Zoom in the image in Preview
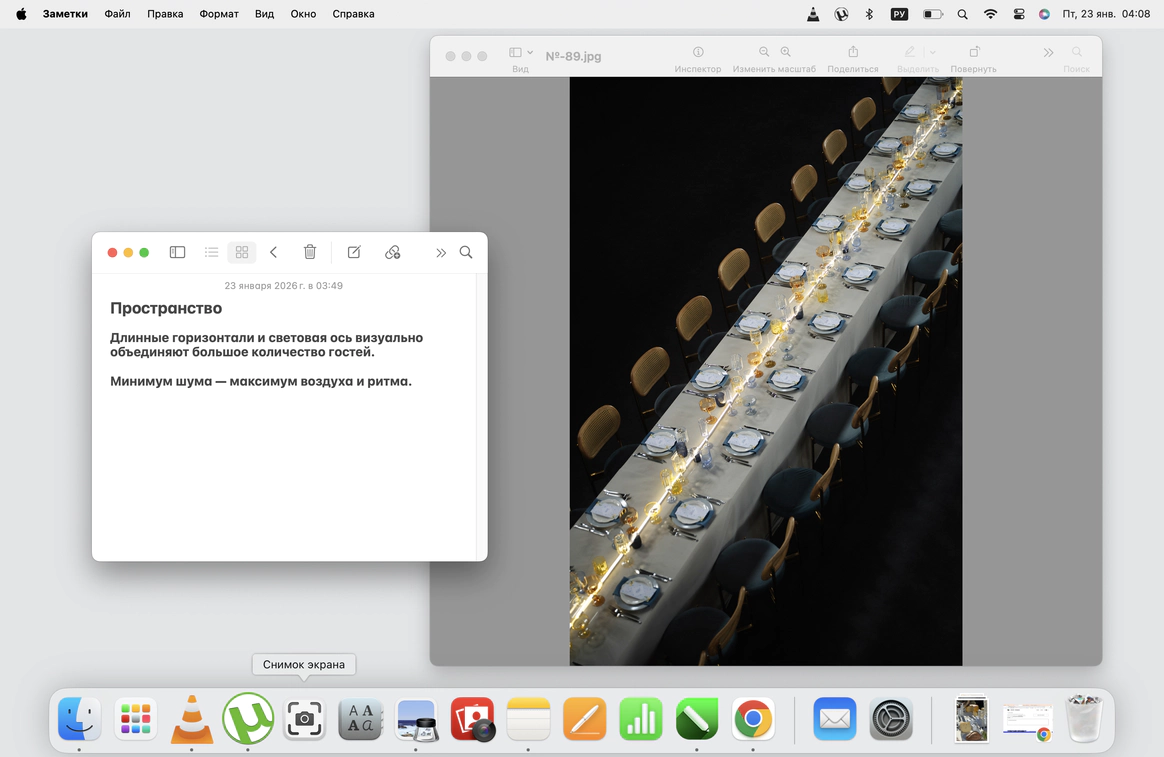The image size is (1164, 757). (786, 52)
